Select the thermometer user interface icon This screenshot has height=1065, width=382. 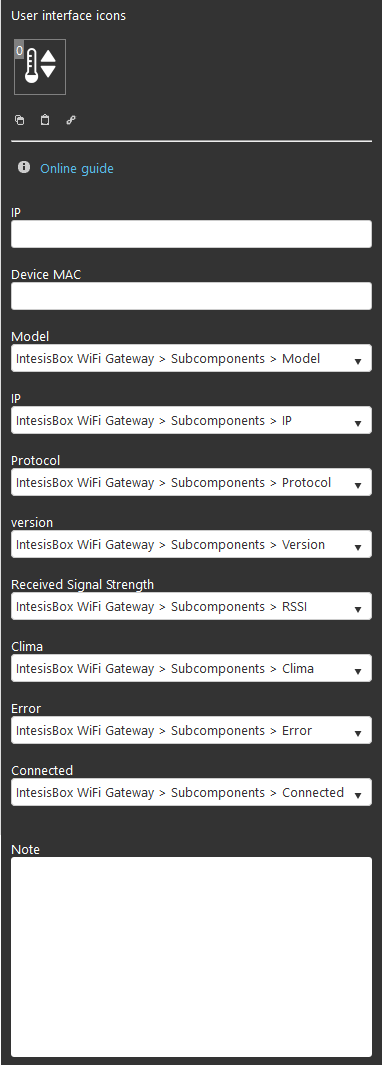tap(40, 67)
